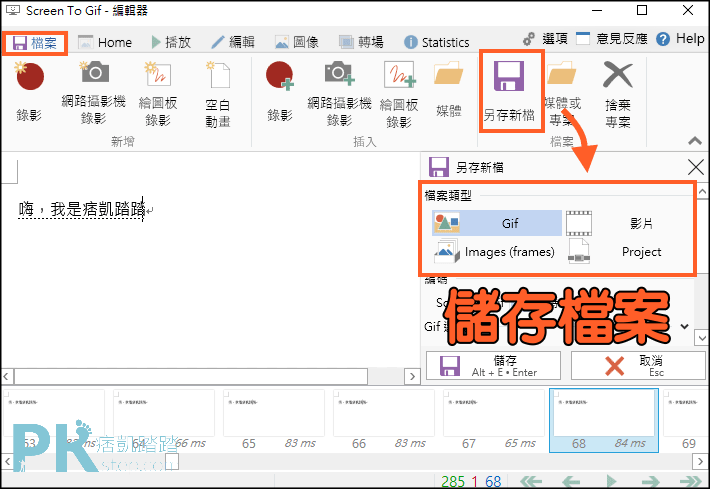Select frame 65 thumbnail
Viewport: 710px width, 489px height.
point(274,420)
